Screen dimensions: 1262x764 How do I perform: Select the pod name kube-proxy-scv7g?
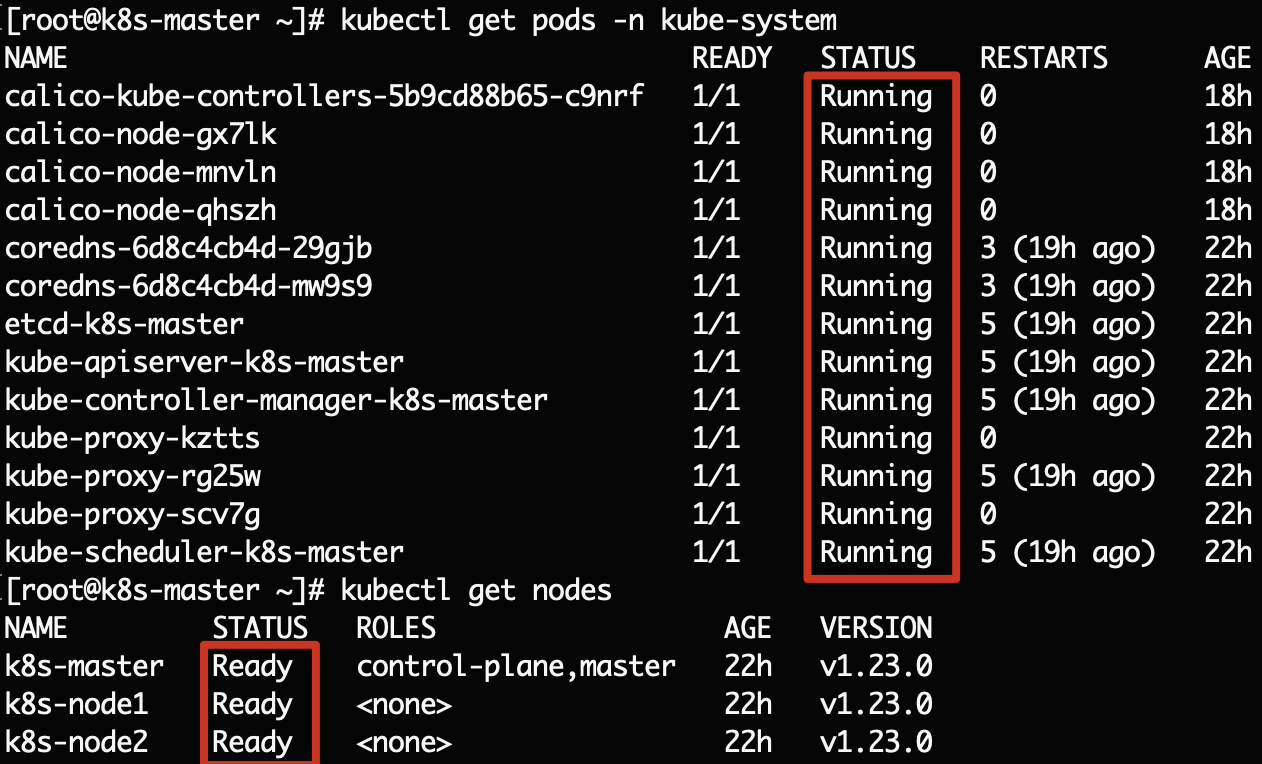(x=133, y=514)
